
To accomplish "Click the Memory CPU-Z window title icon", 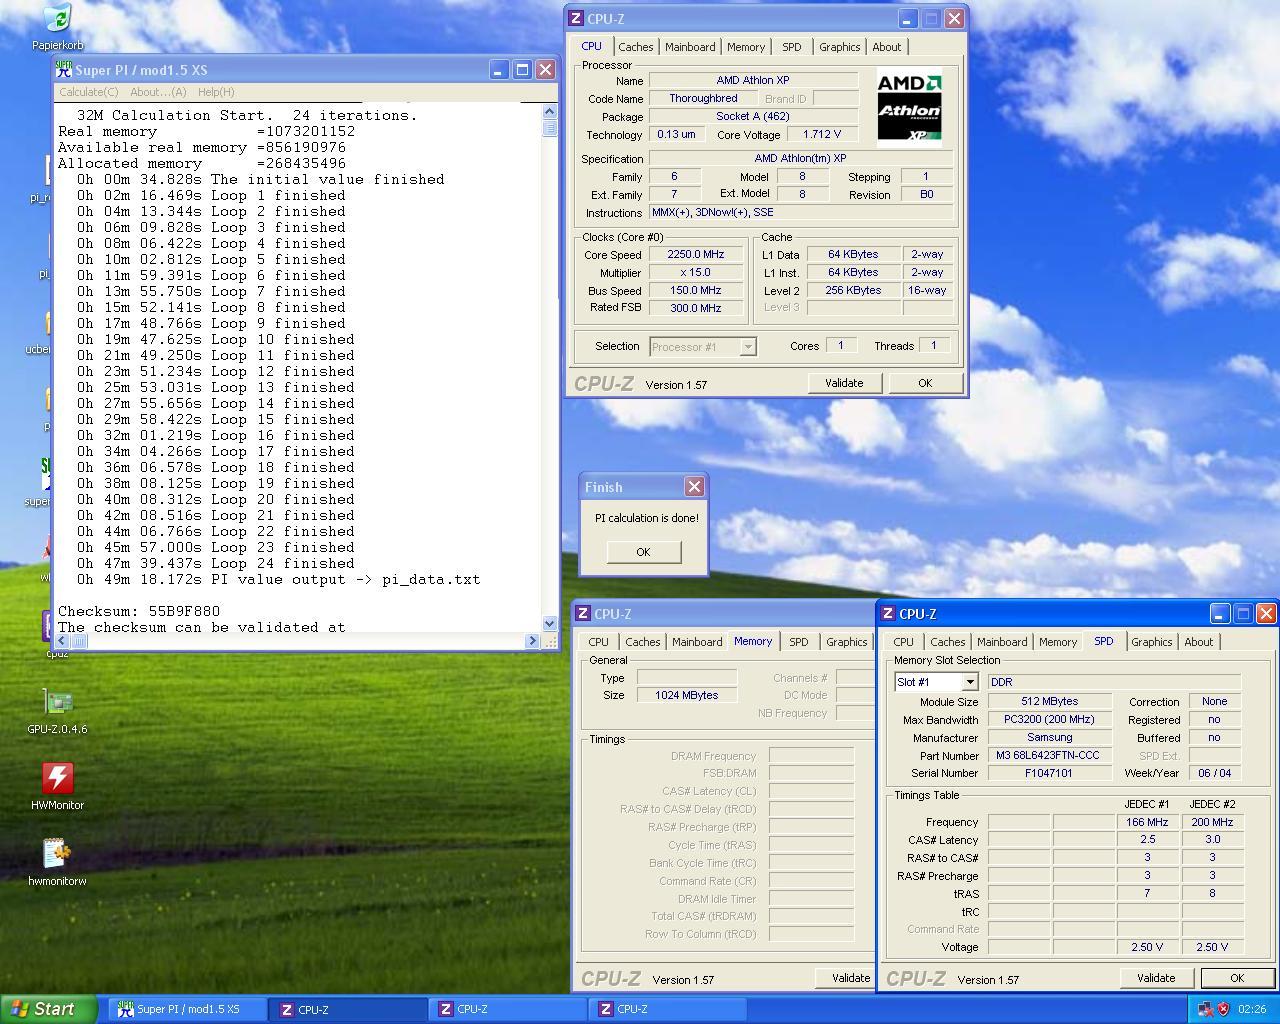I will click(583, 613).
